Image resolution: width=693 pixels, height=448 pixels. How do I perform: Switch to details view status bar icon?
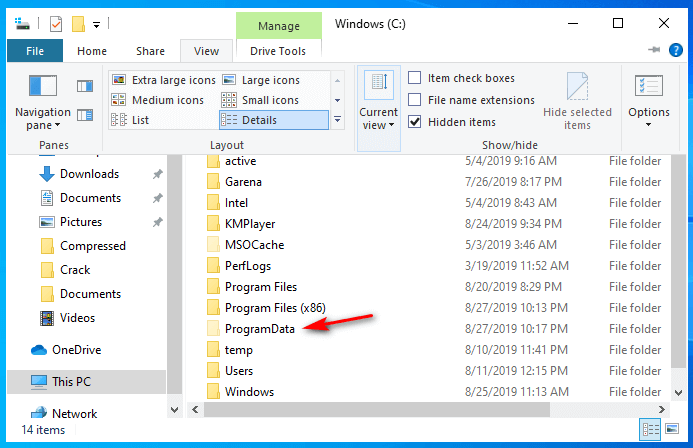(651, 429)
